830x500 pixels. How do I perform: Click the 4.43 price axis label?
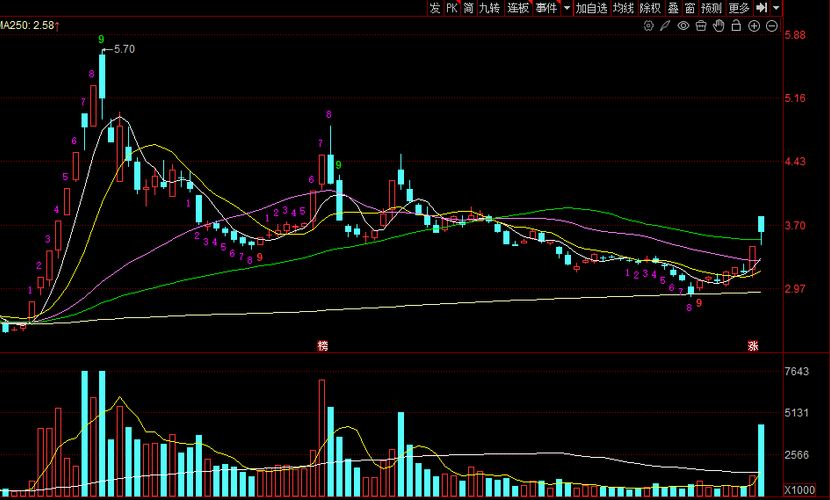point(795,161)
